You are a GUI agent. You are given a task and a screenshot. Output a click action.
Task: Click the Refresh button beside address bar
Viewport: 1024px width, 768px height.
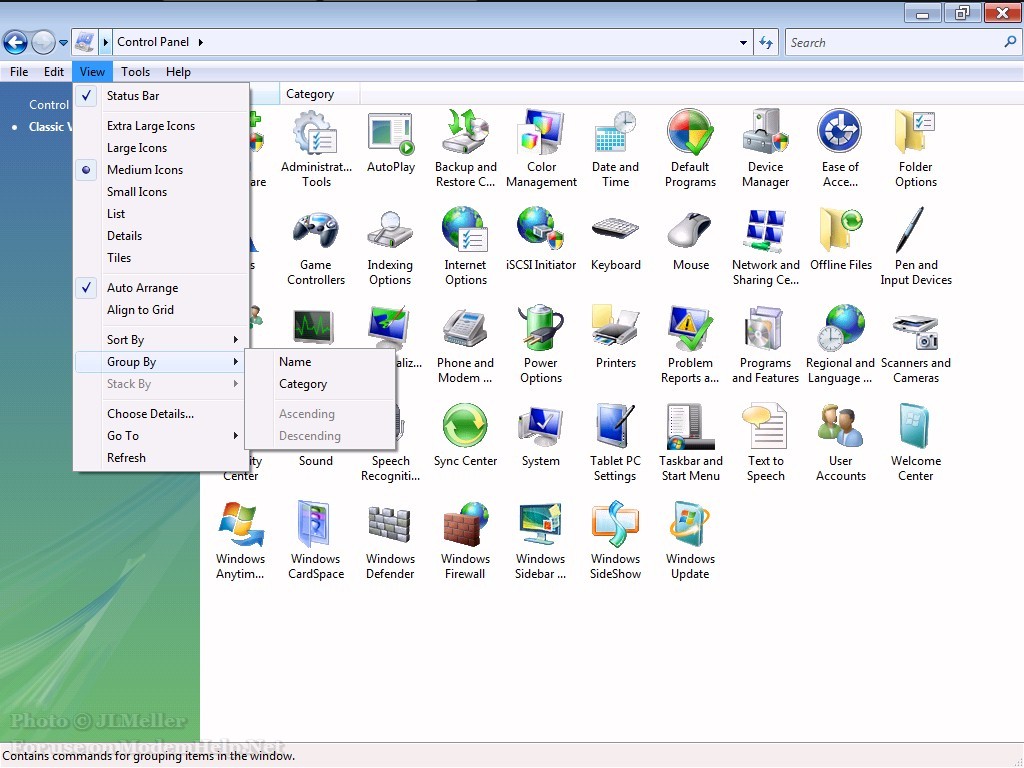coord(766,43)
